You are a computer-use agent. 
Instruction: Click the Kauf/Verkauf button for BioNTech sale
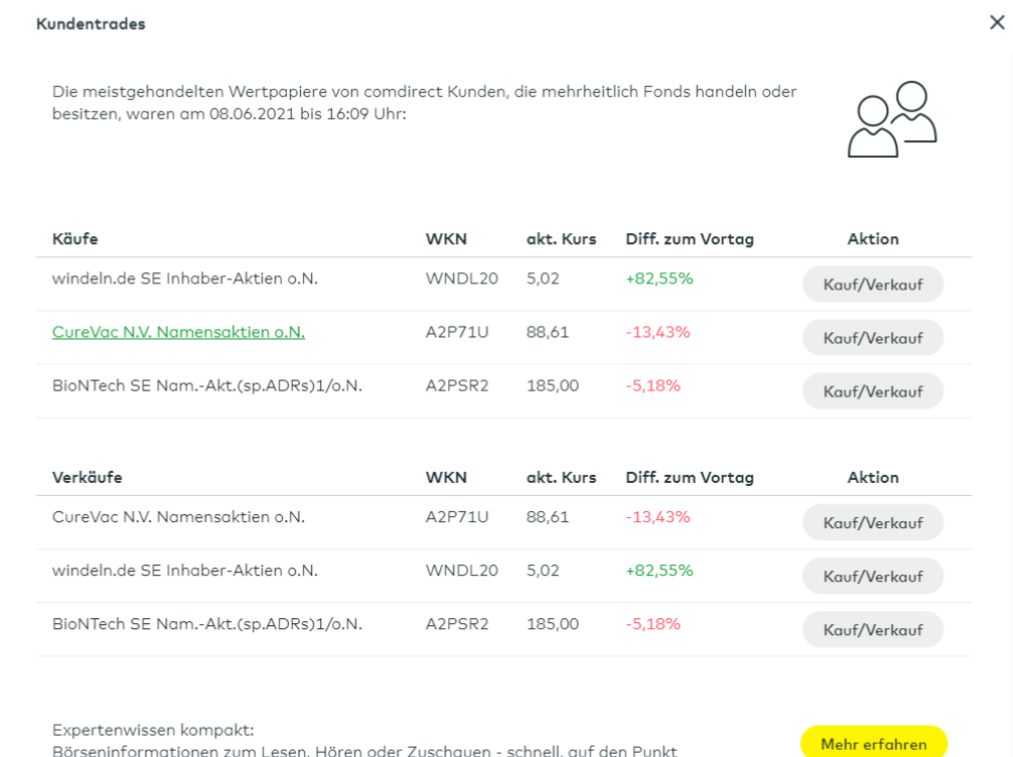coord(872,629)
